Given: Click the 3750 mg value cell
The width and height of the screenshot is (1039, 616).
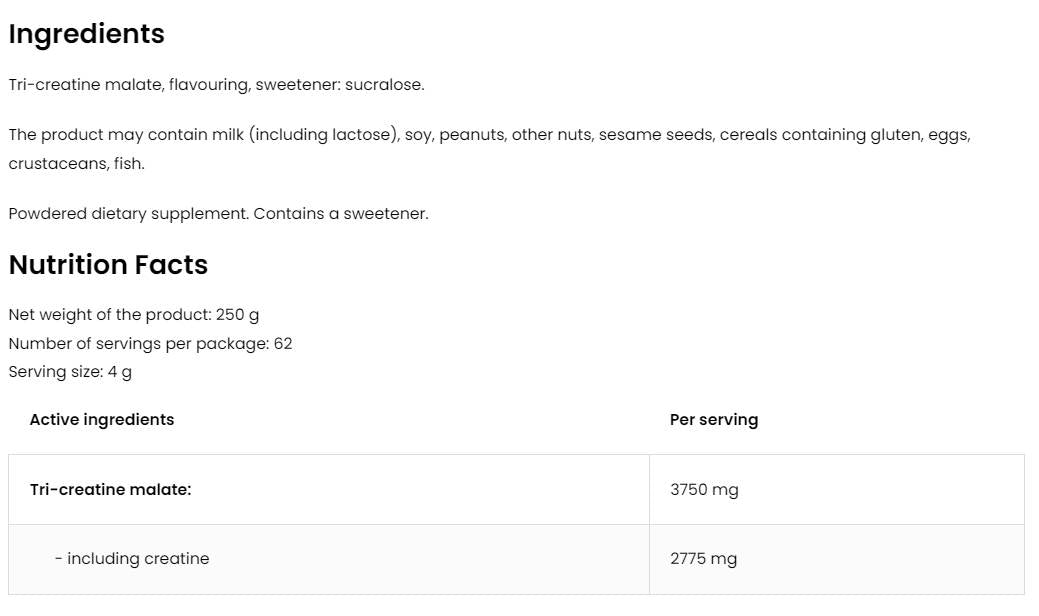Looking at the screenshot, I should pyautogui.click(x=704, y=490).
